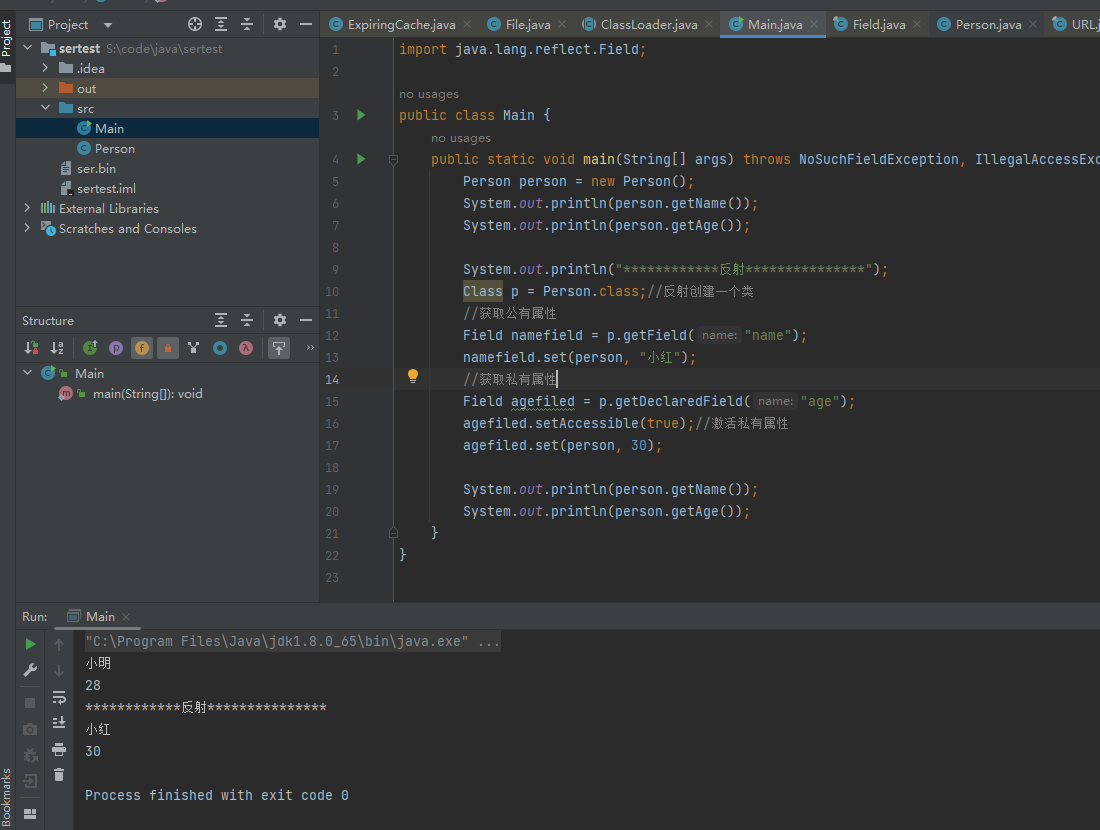This screenshot has width=1100, height=830.
Task: Show more Structure toolbar actions
Action: [x=310, y=348]
